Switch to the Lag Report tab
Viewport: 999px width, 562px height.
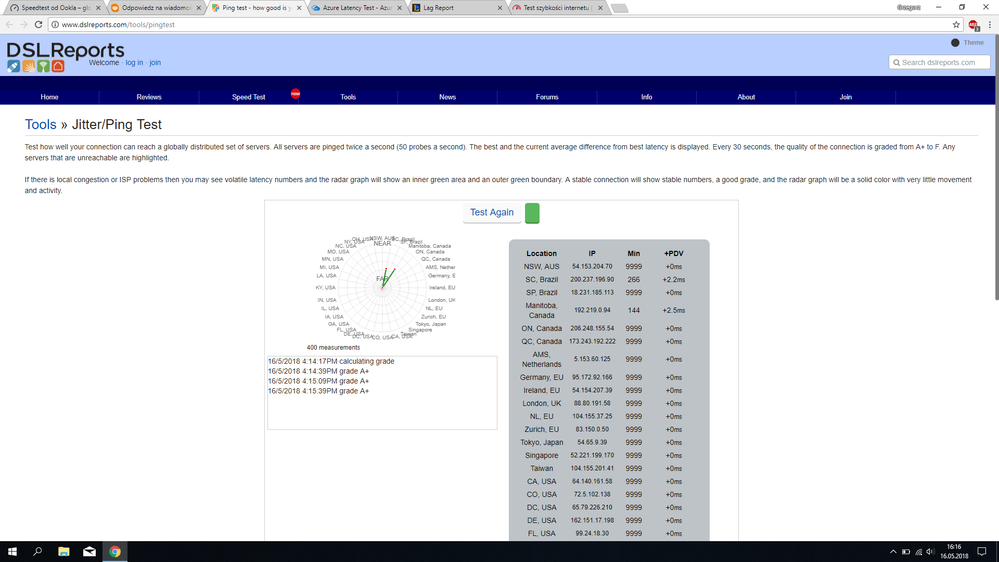455,8
